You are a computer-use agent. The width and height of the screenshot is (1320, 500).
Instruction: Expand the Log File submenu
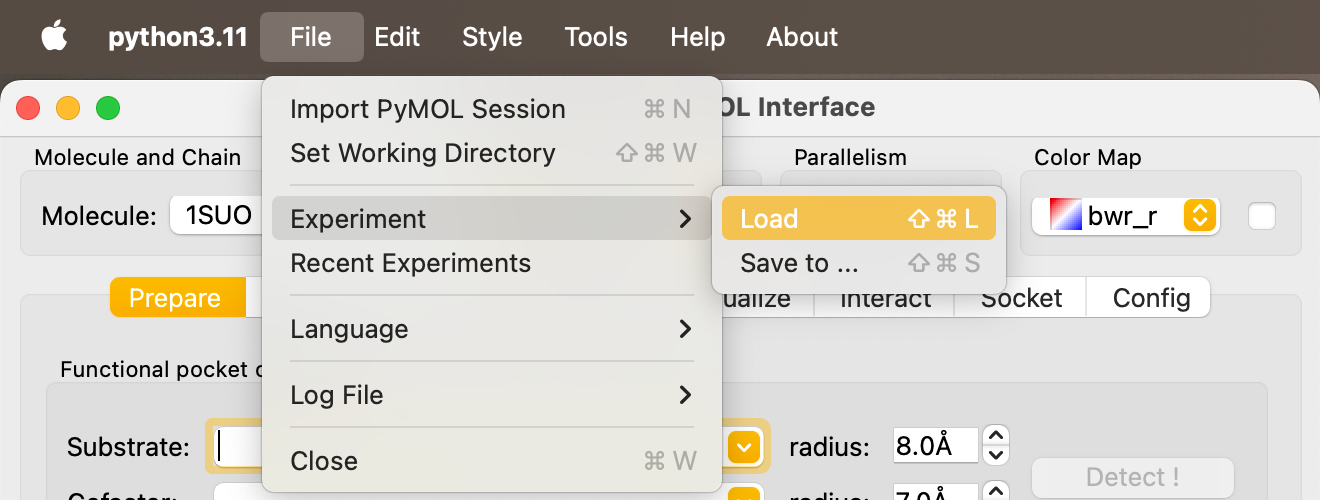point(492,395)
